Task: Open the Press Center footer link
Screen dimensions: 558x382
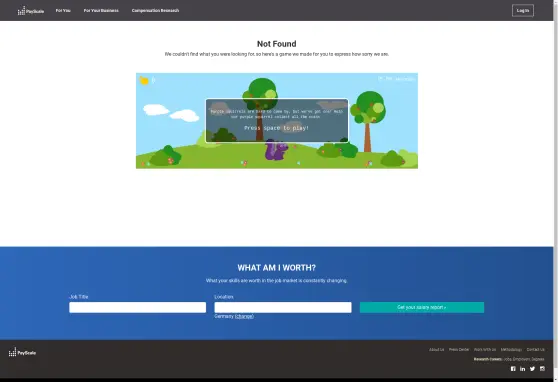Action: 459,350
